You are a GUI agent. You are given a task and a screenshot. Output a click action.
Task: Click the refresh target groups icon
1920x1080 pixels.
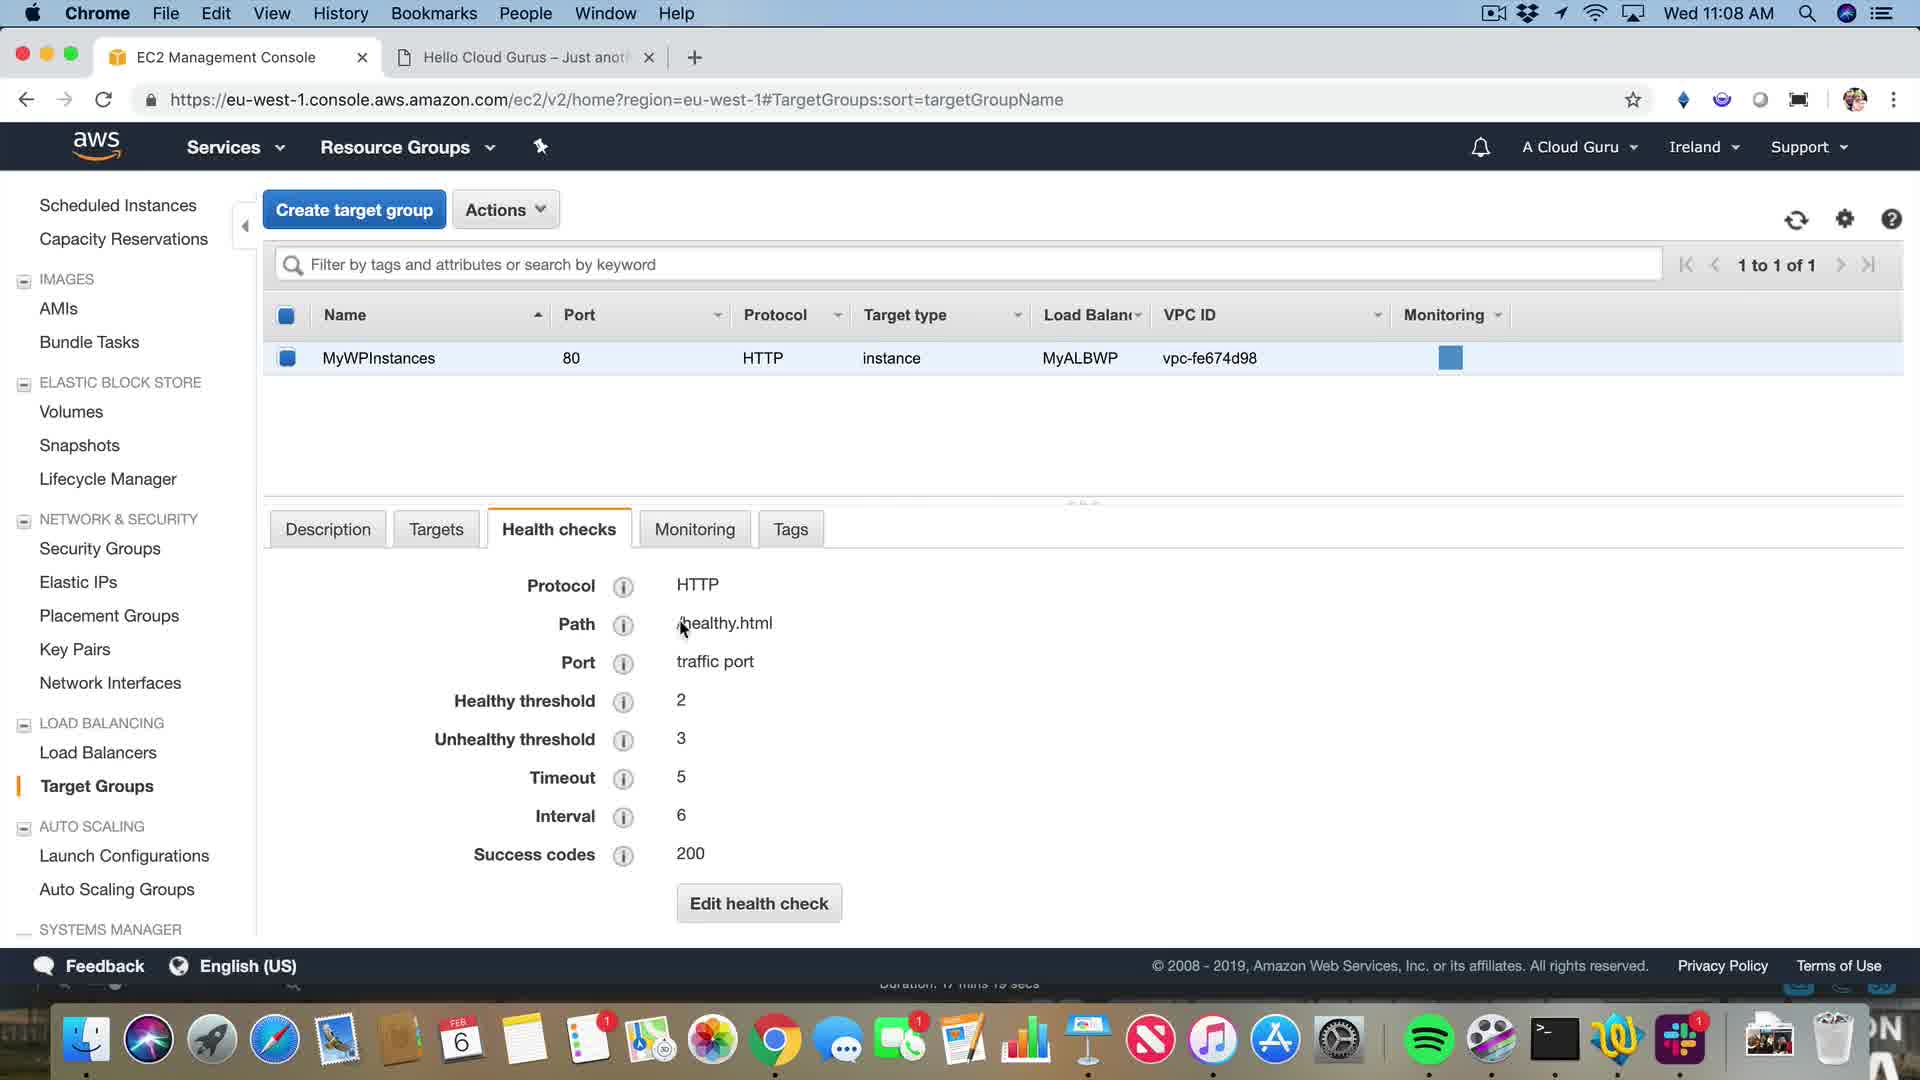1796,220
